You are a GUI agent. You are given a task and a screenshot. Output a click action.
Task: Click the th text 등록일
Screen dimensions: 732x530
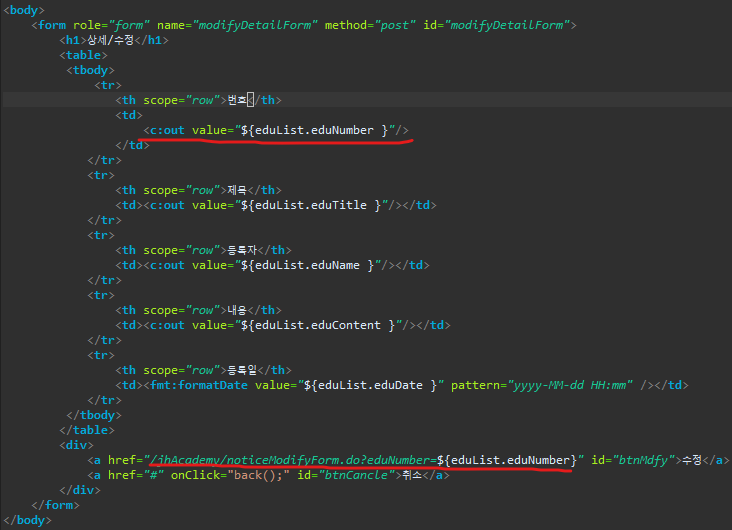242,370
